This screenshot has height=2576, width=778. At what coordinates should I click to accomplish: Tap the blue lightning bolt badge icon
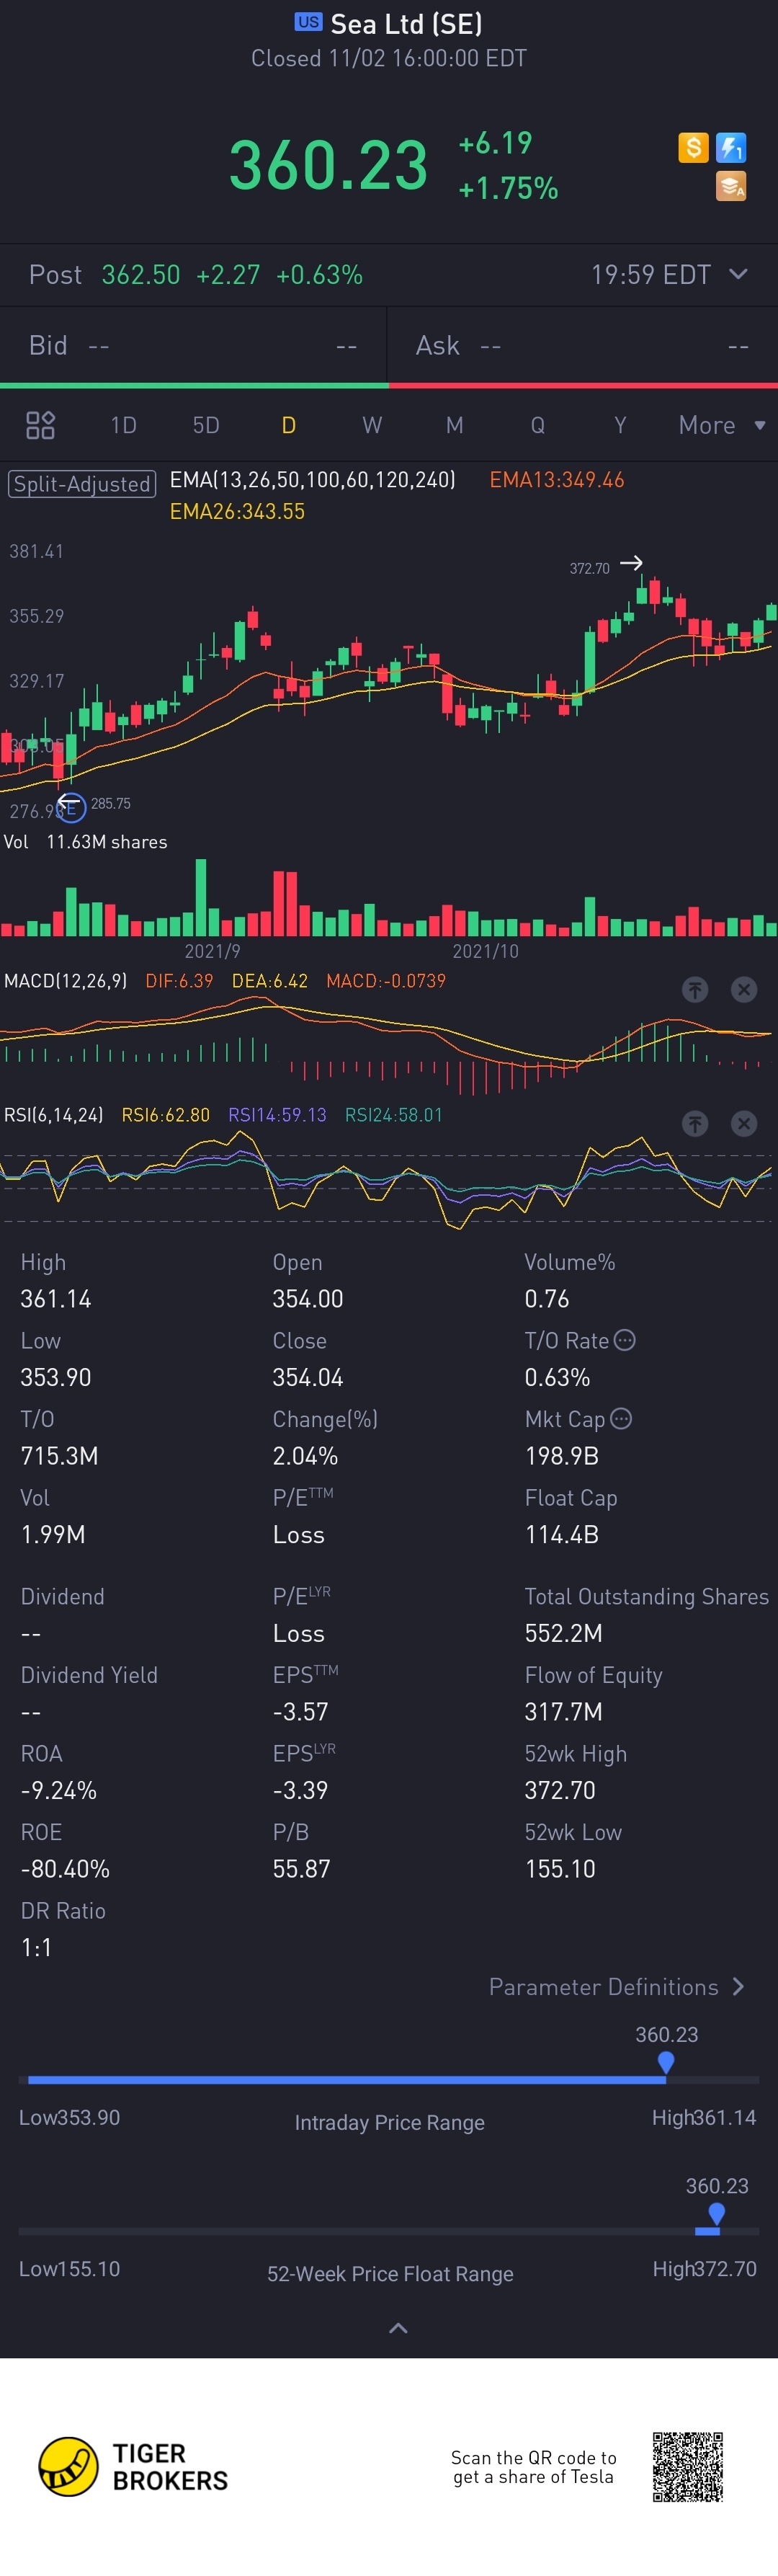731,148
